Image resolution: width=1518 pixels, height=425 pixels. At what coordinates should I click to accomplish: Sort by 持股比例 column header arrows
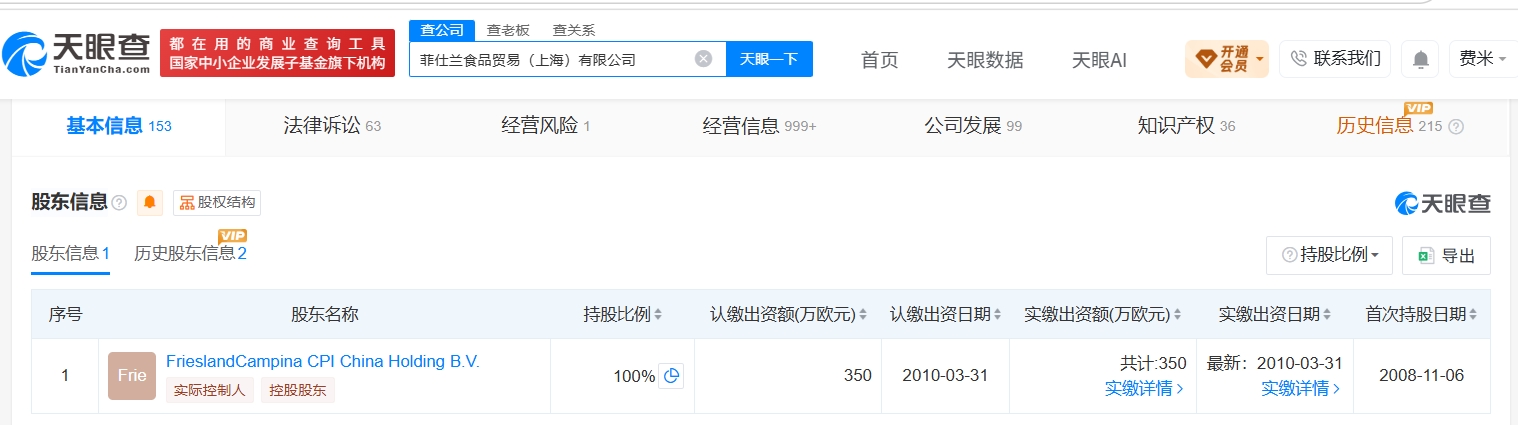(658, 314)
